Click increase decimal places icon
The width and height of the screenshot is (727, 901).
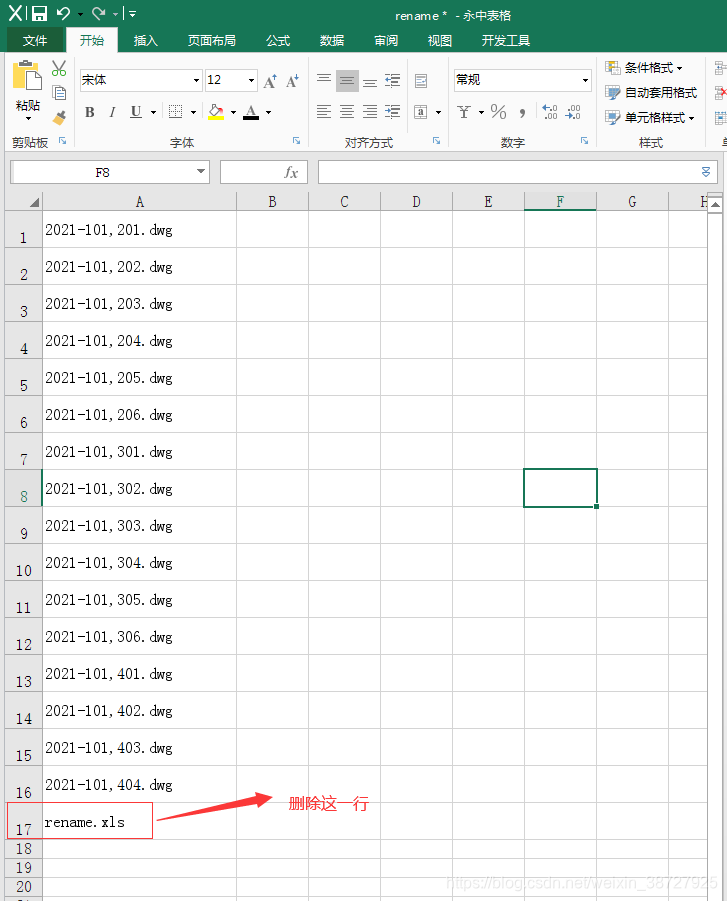(x=550, y=111)
